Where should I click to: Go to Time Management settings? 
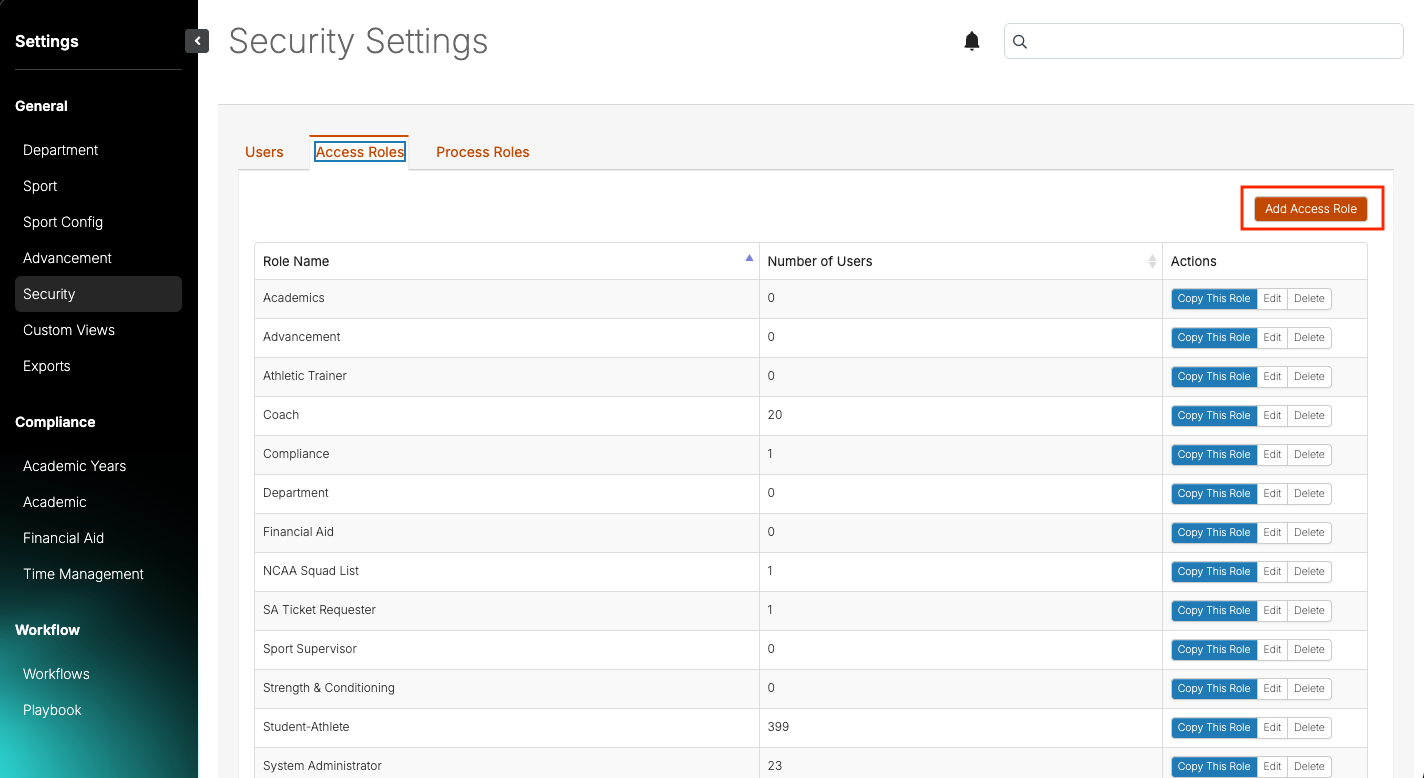point(84,574)
